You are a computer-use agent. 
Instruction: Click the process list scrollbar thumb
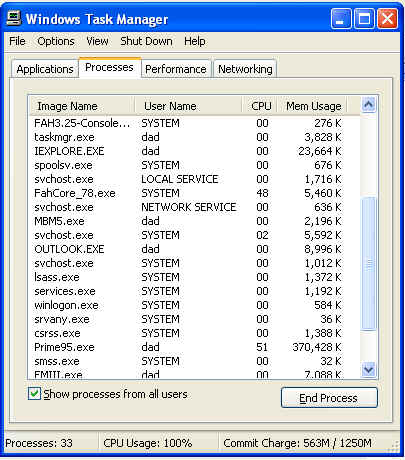(368, 264)
